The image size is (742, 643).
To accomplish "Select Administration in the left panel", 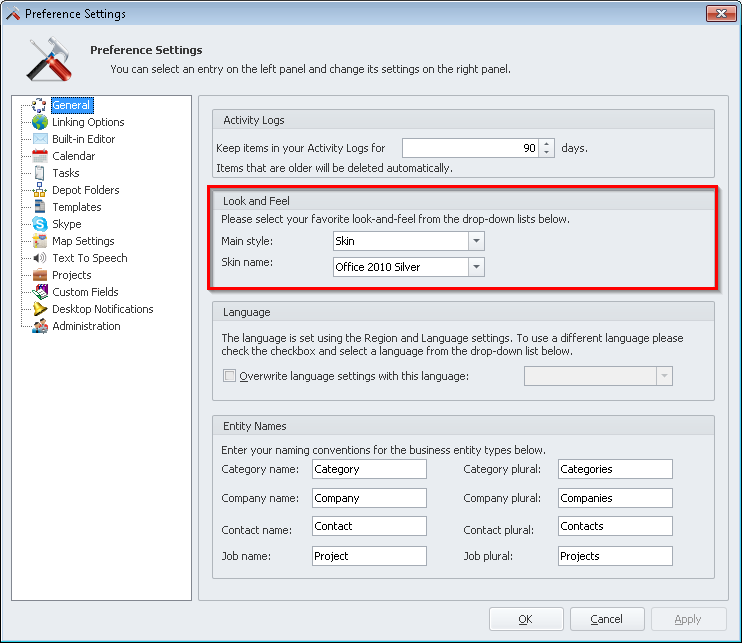I will (x=86, y=326).
